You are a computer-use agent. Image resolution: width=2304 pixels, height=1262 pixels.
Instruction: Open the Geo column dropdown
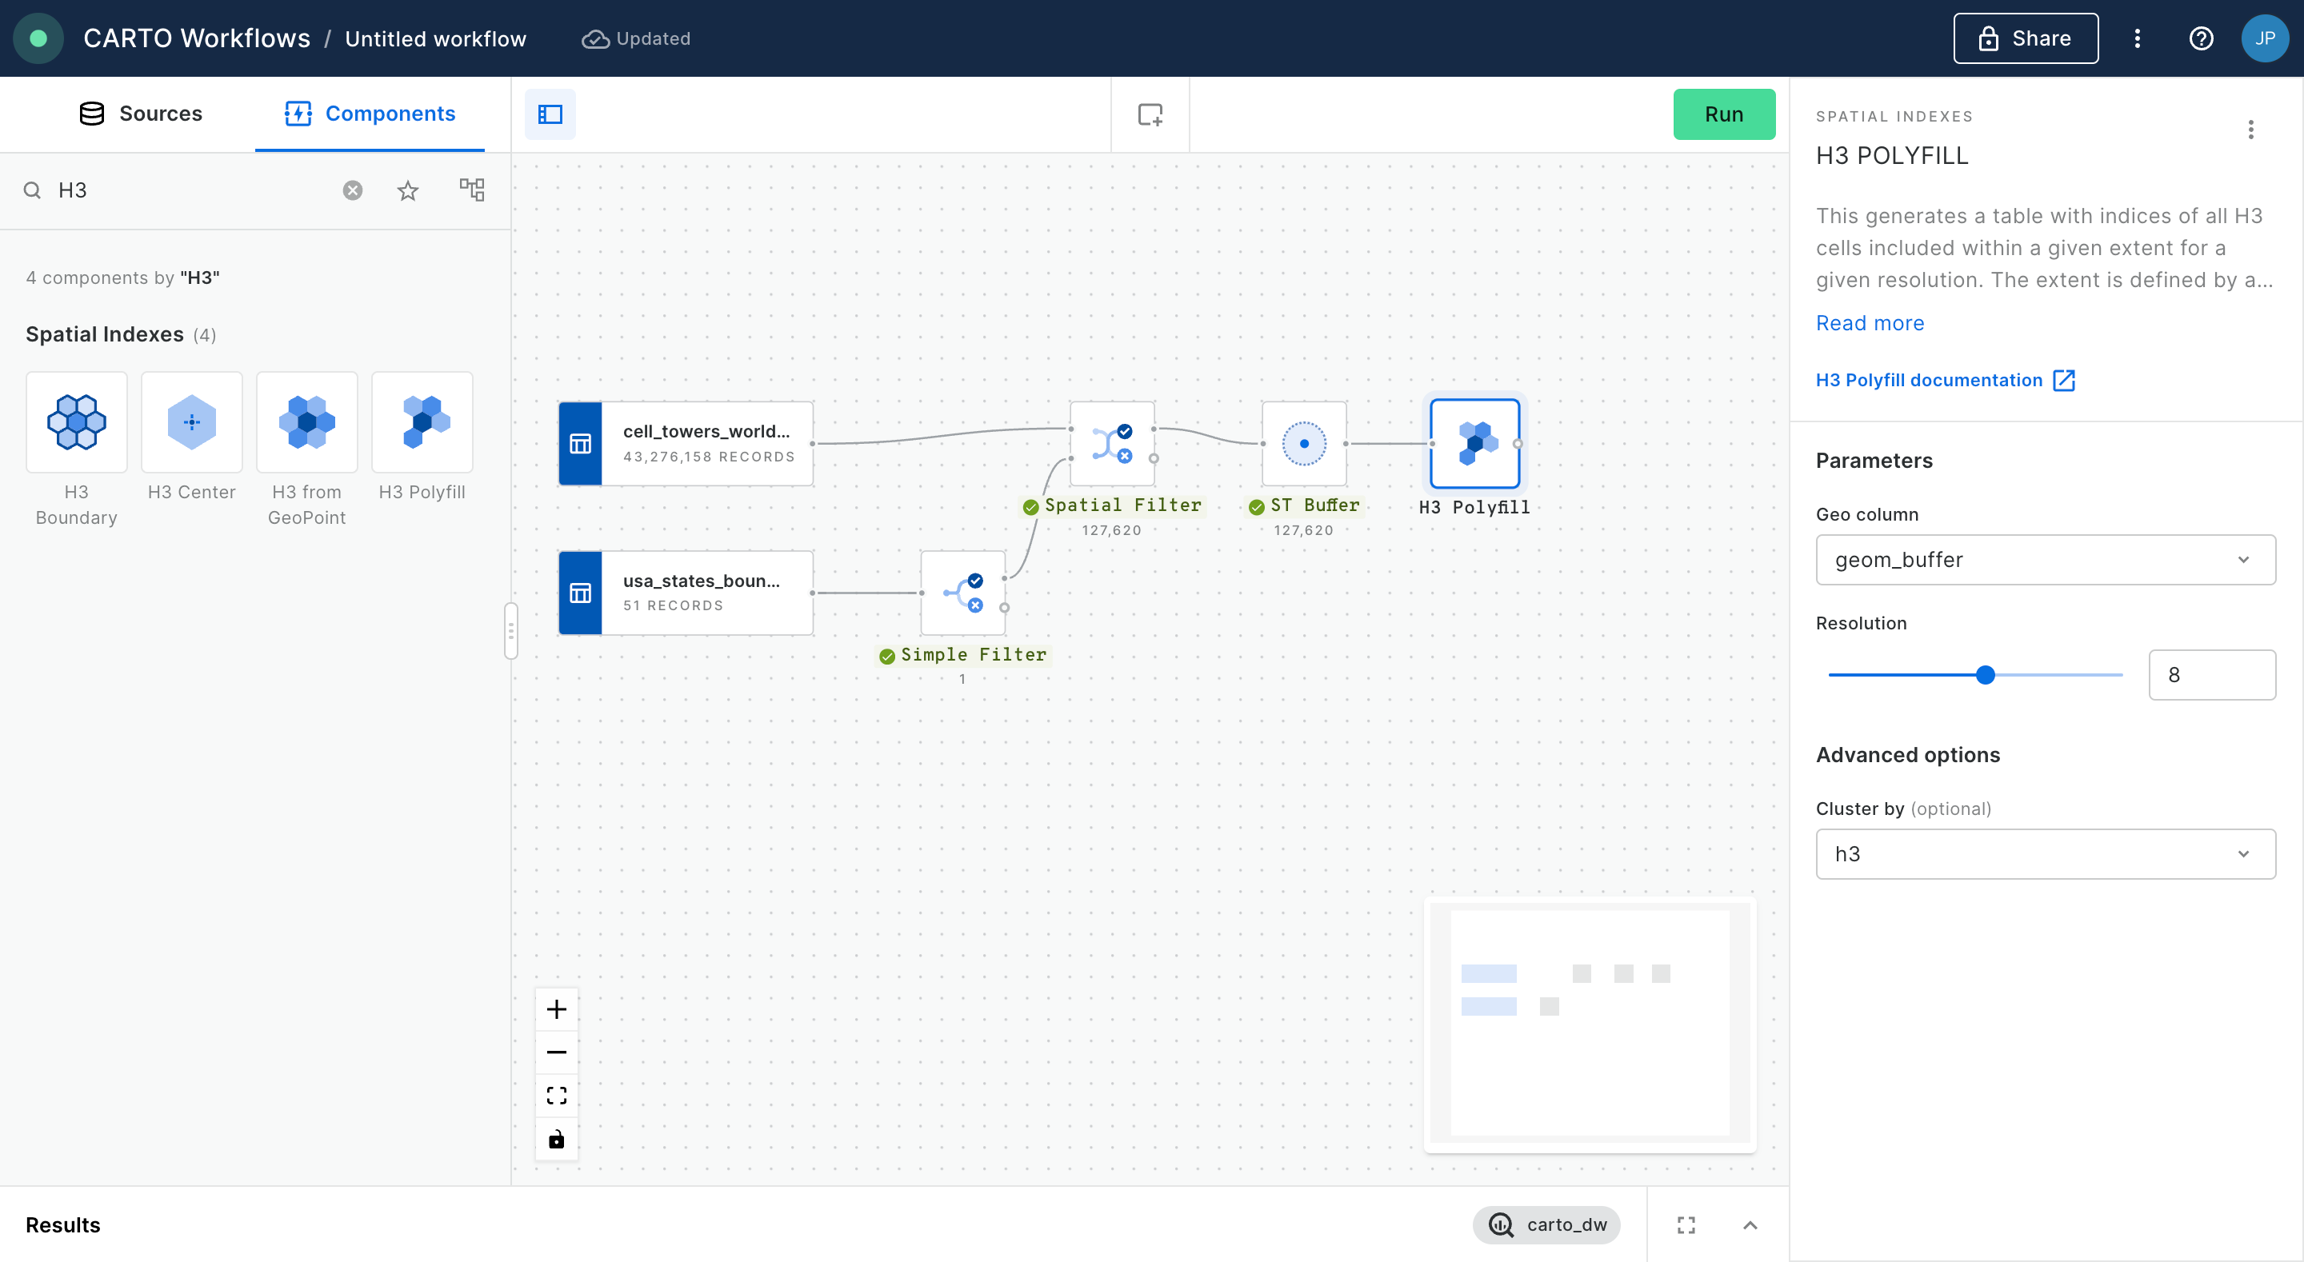tap(2045, 560)
